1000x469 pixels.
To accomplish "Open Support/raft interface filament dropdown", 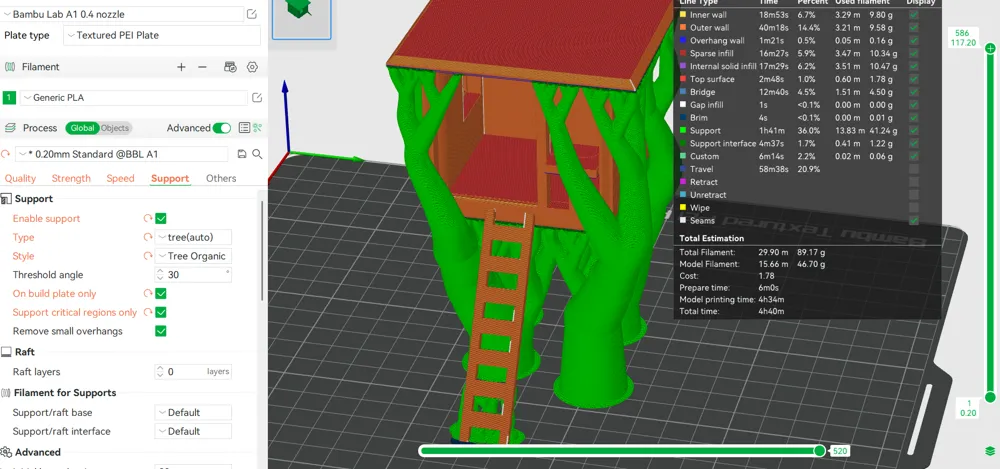I will 193,431.
